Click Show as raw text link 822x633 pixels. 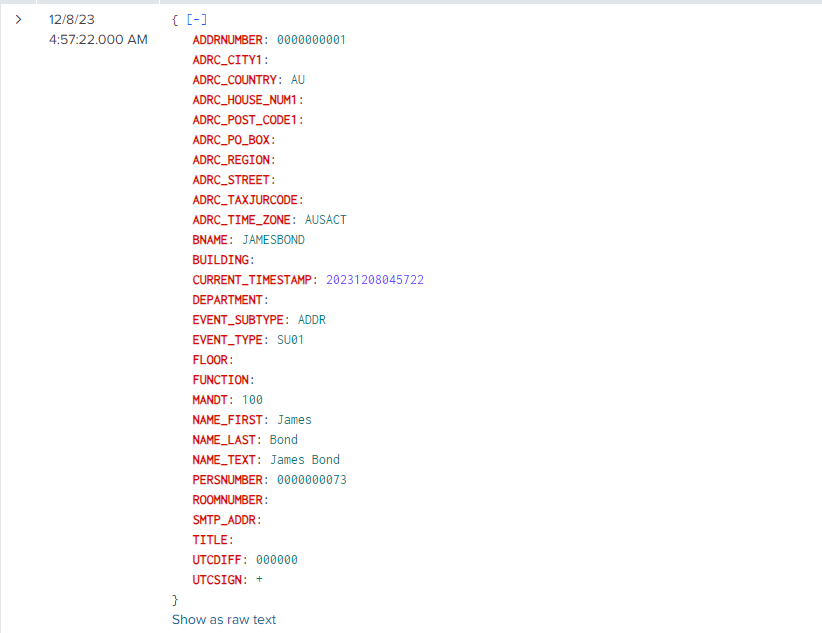(224, 619)
